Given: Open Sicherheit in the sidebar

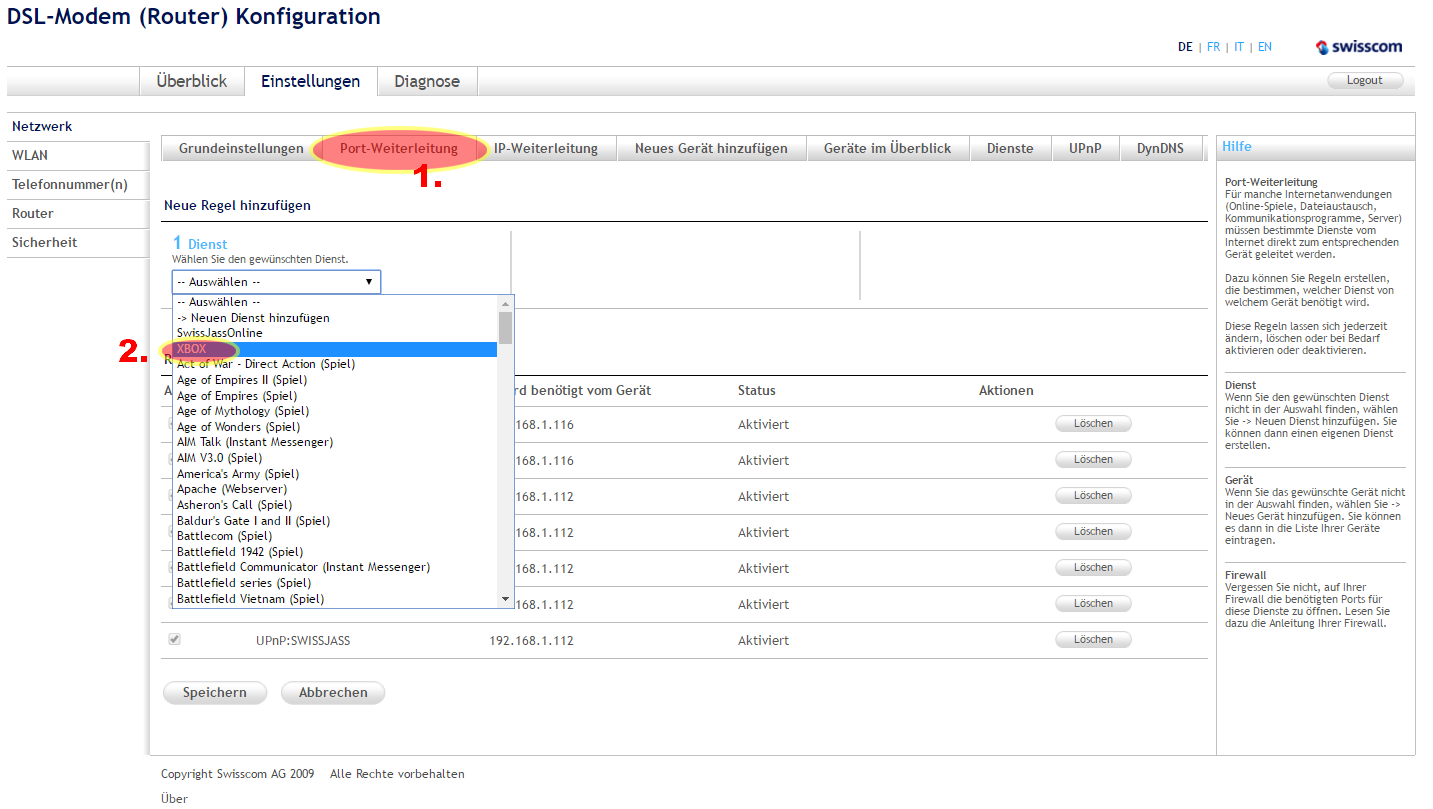Looking at the screenshot, I should pos(44,242).
